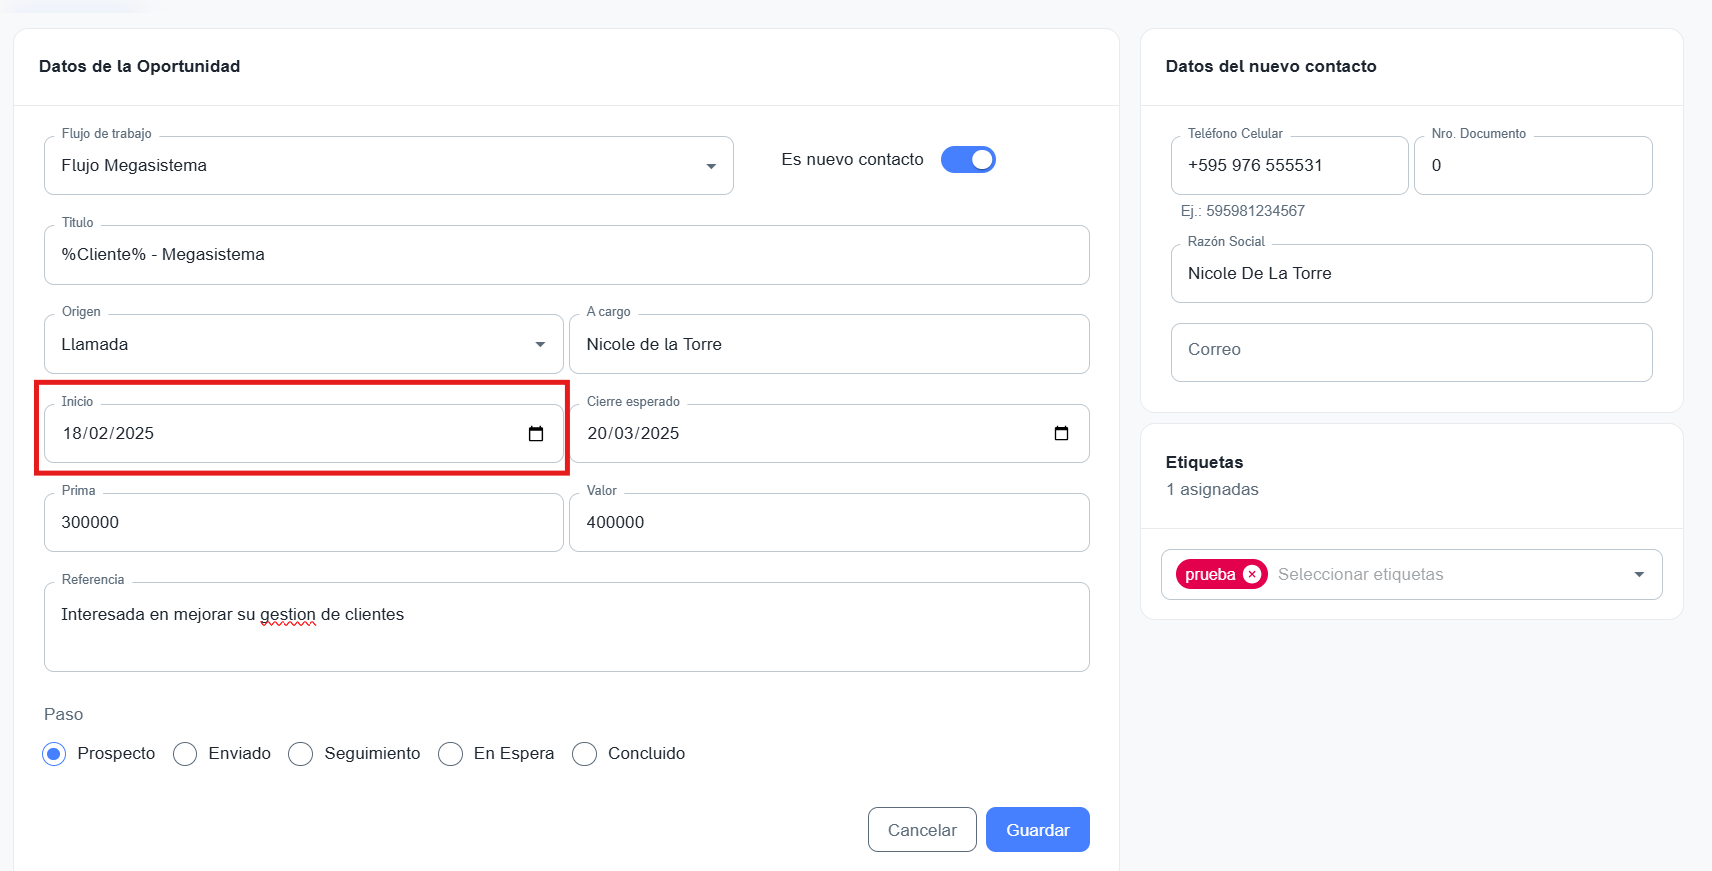Click the Teléfono Celular input field

pyautogui.click(x=1288, y=166)
